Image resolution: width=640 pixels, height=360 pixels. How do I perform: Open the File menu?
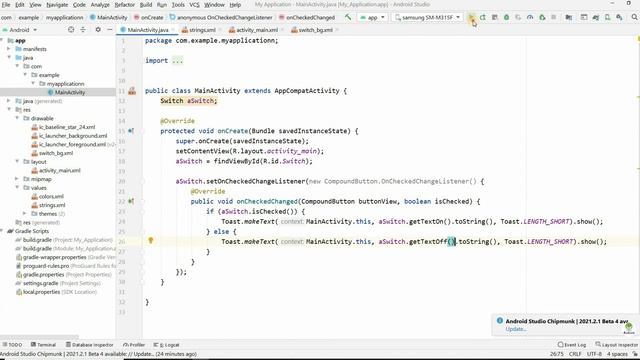[6, 5]
